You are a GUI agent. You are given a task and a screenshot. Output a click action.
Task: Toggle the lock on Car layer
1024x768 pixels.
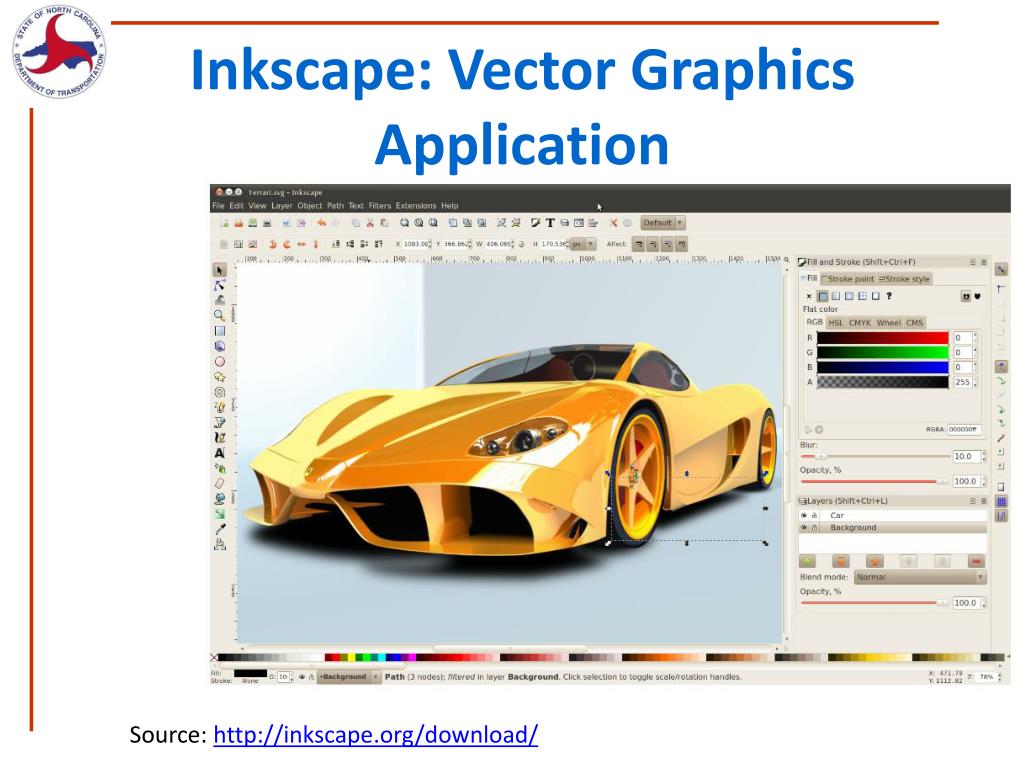pyautogui.click(x=814, y=515)
